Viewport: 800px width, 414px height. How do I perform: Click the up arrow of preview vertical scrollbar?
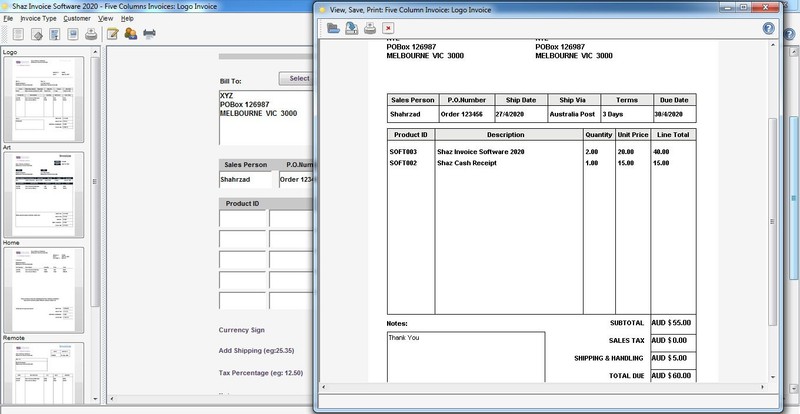(772, 45)
